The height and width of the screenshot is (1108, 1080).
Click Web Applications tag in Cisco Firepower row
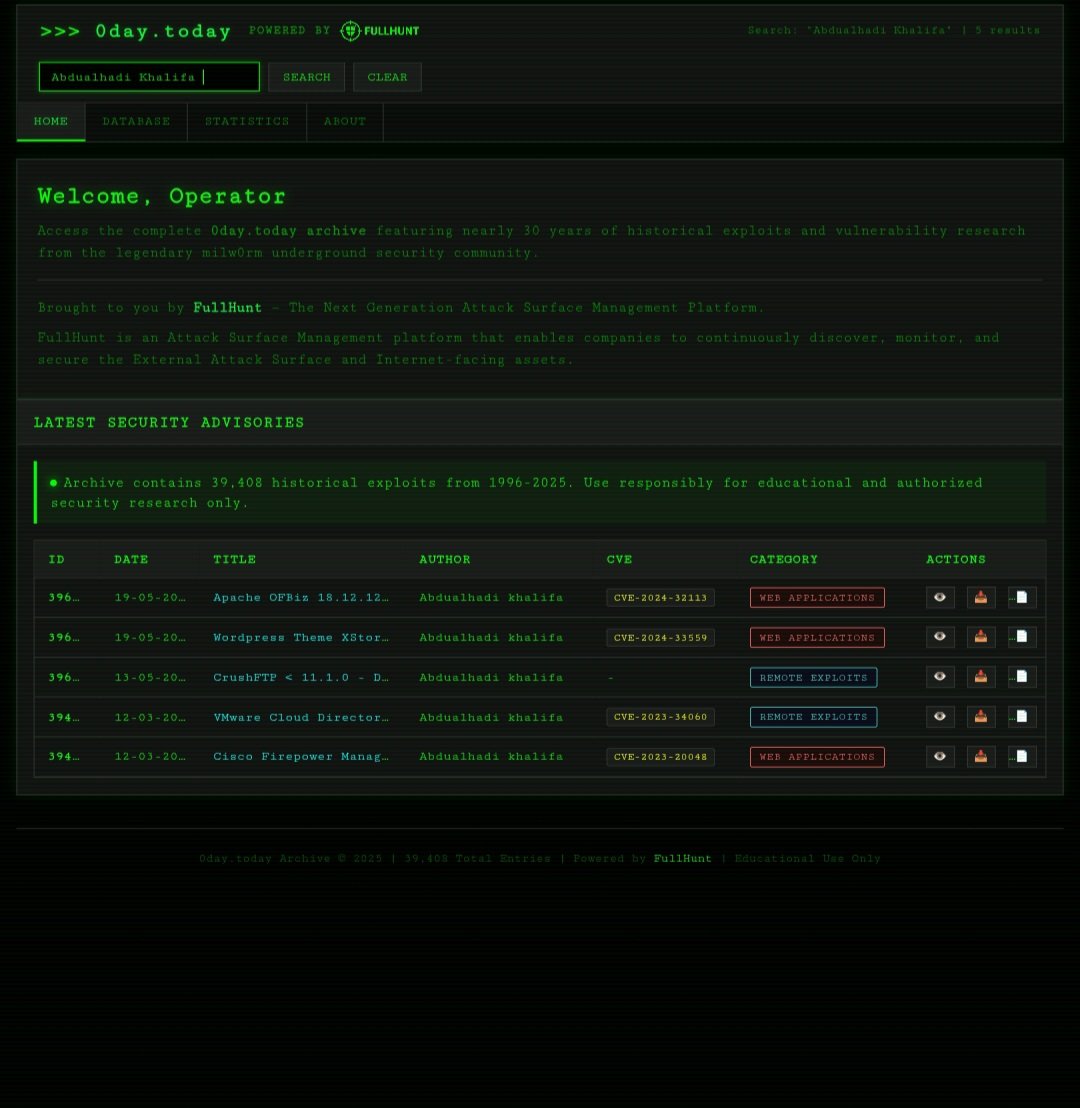point(817,757)
